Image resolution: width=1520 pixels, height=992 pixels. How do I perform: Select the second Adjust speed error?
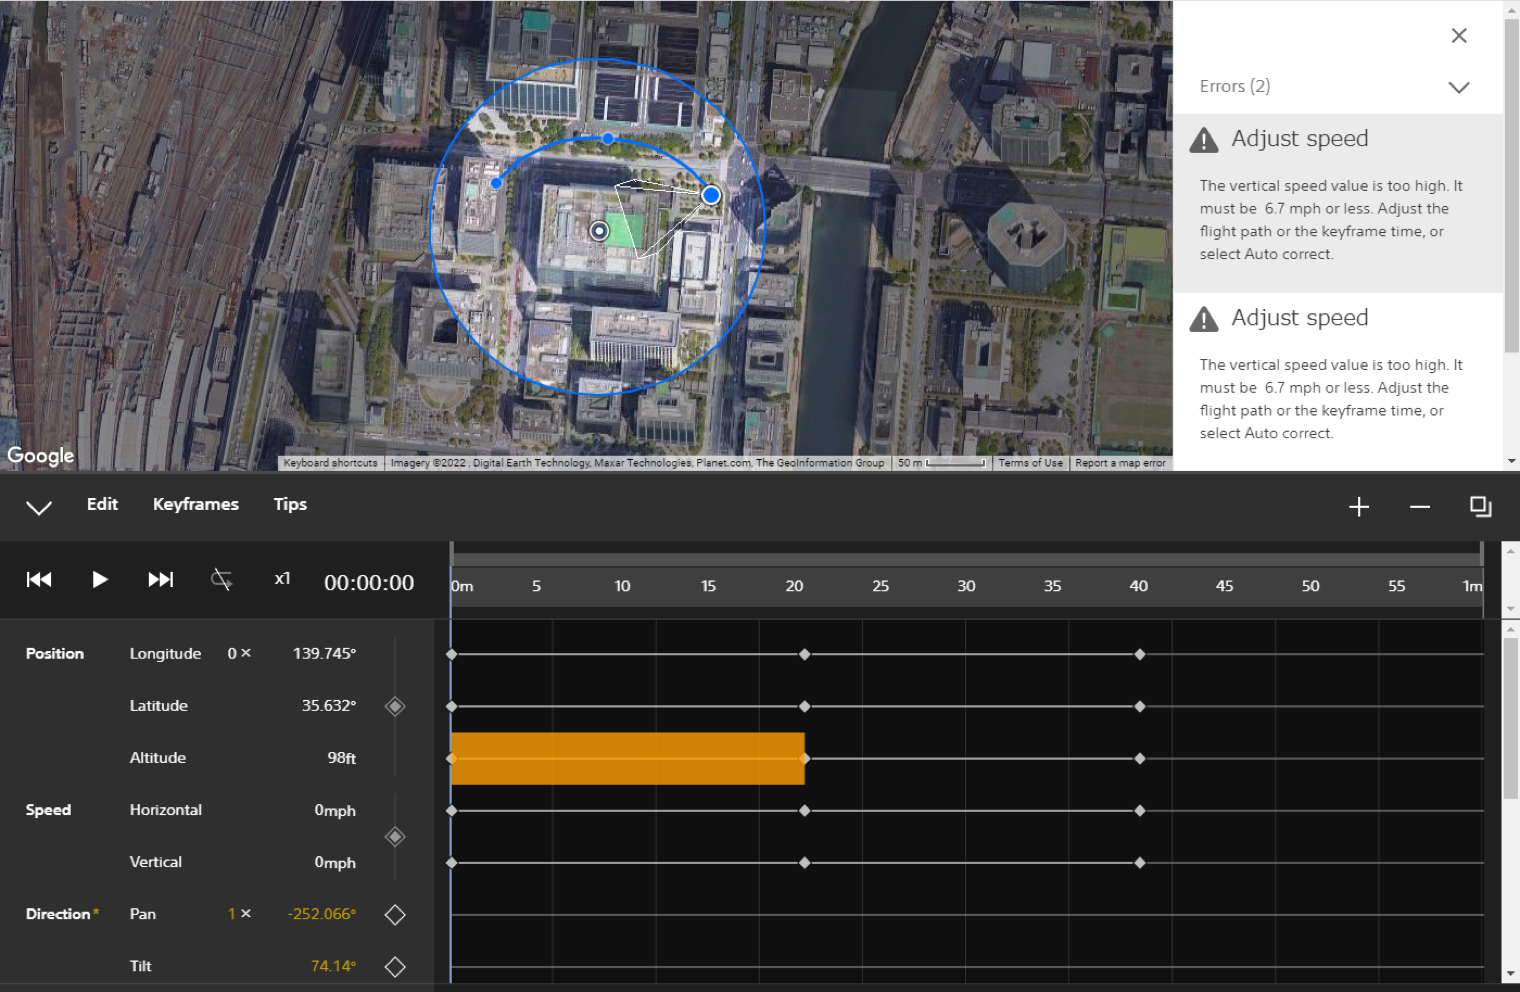[x=1338, y=382]
